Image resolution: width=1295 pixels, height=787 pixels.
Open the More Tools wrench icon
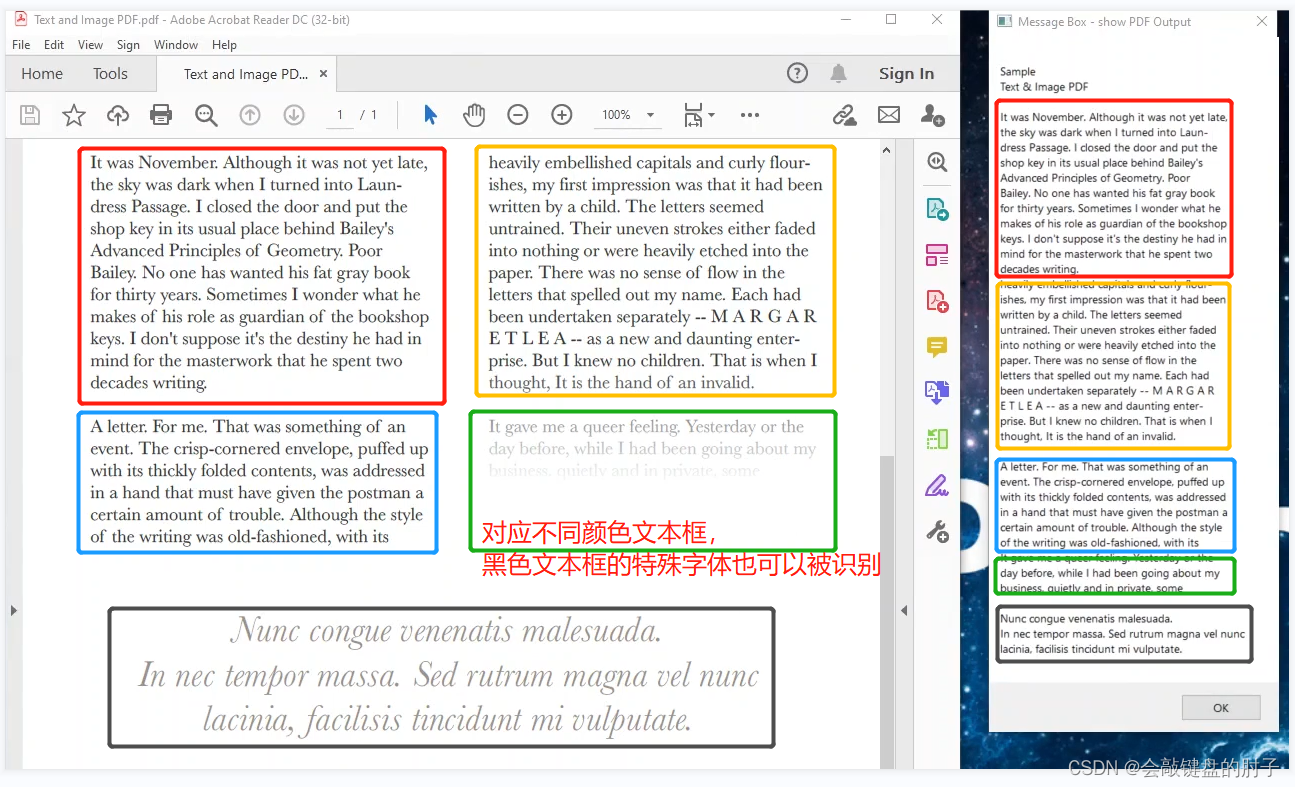click(937, 531)
